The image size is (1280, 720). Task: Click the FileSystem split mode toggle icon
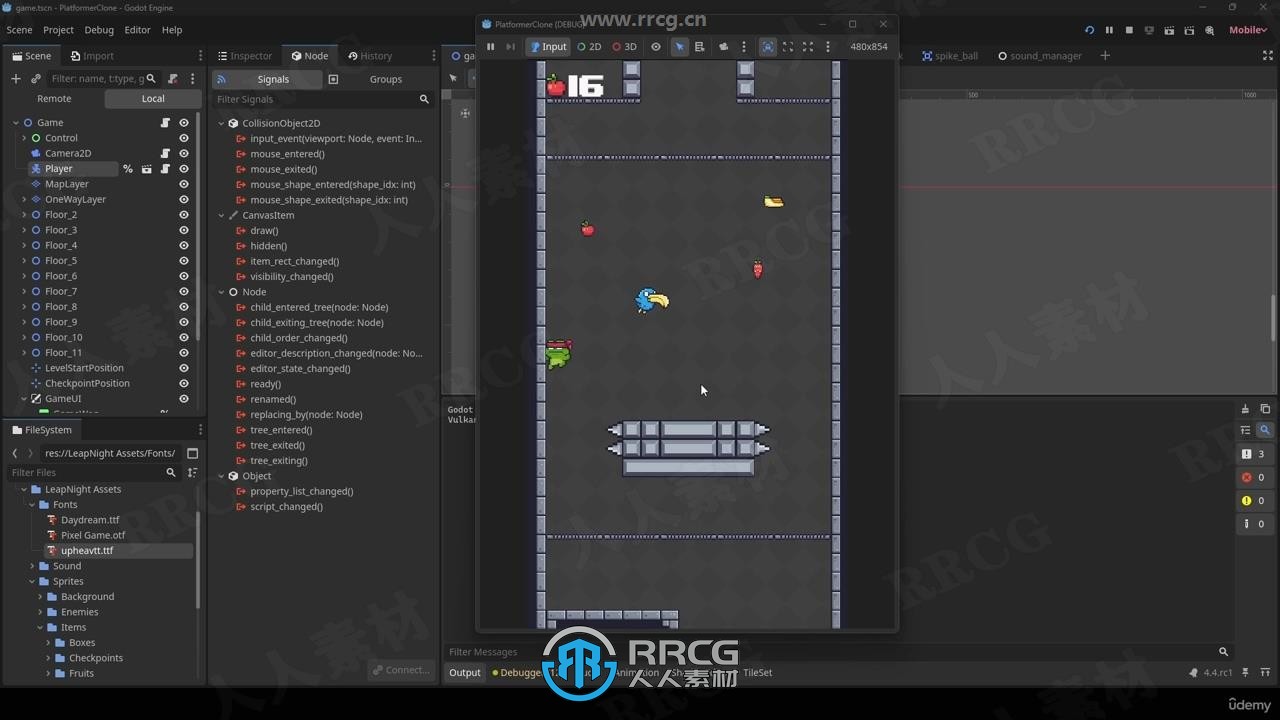(x=193, y=453)
